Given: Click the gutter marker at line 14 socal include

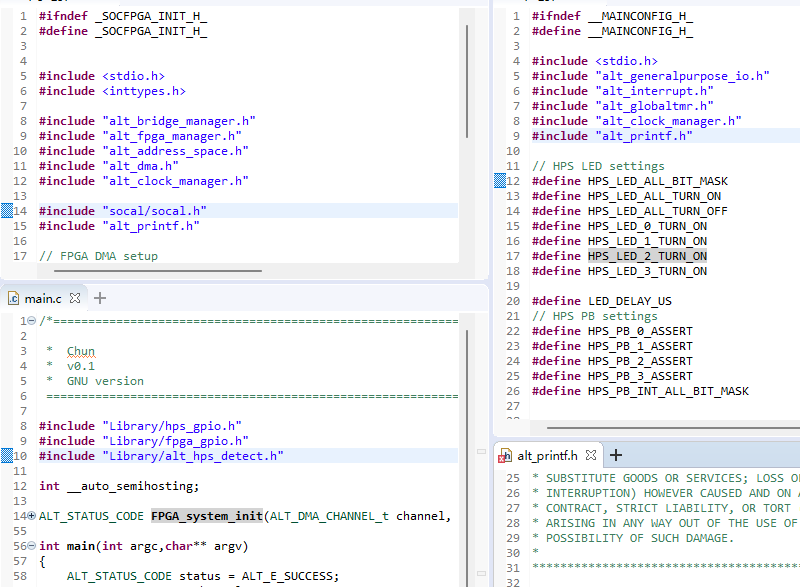Looking at the screenshot, I should point(6,211).
